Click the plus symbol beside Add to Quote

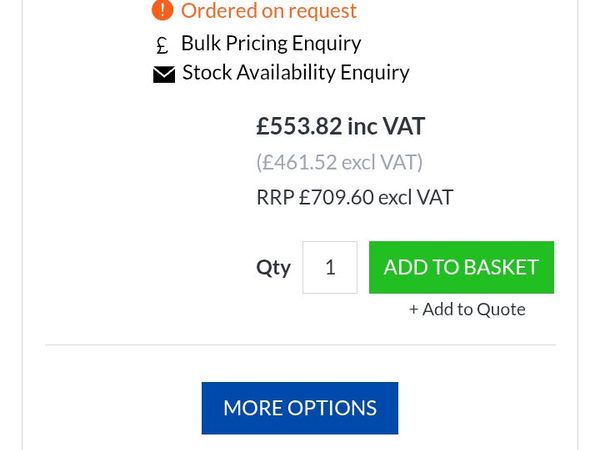pyautogui.click(x=413, y=310)
